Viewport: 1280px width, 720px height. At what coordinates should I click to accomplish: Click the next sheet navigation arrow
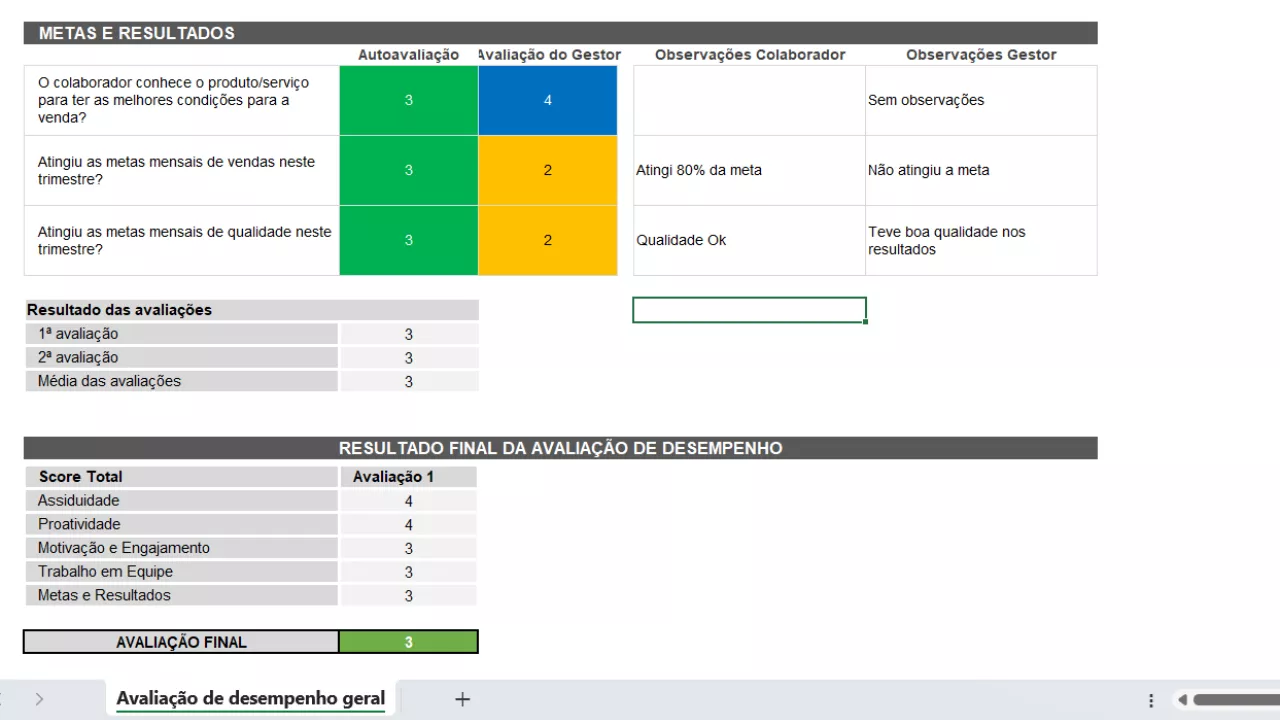click(39, 699)
